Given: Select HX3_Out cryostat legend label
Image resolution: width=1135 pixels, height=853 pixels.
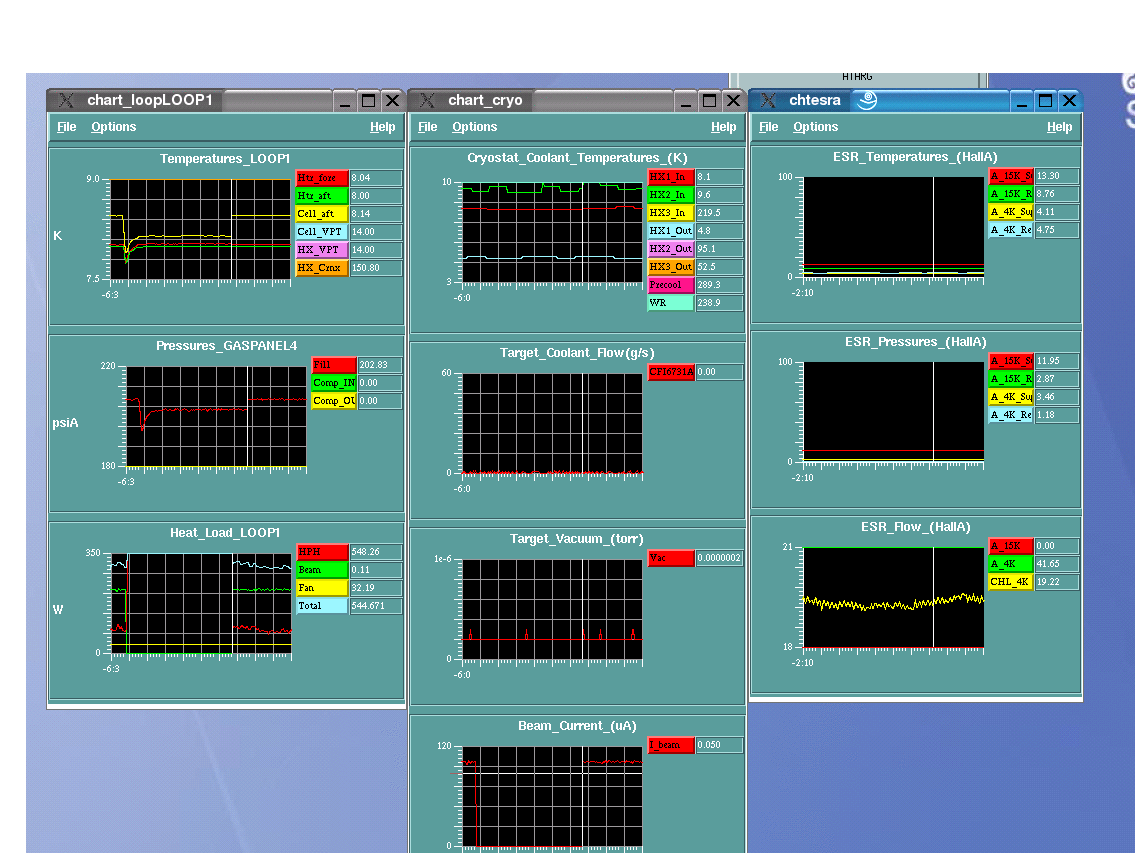Looking at the screenshot, I should (671, 267).
